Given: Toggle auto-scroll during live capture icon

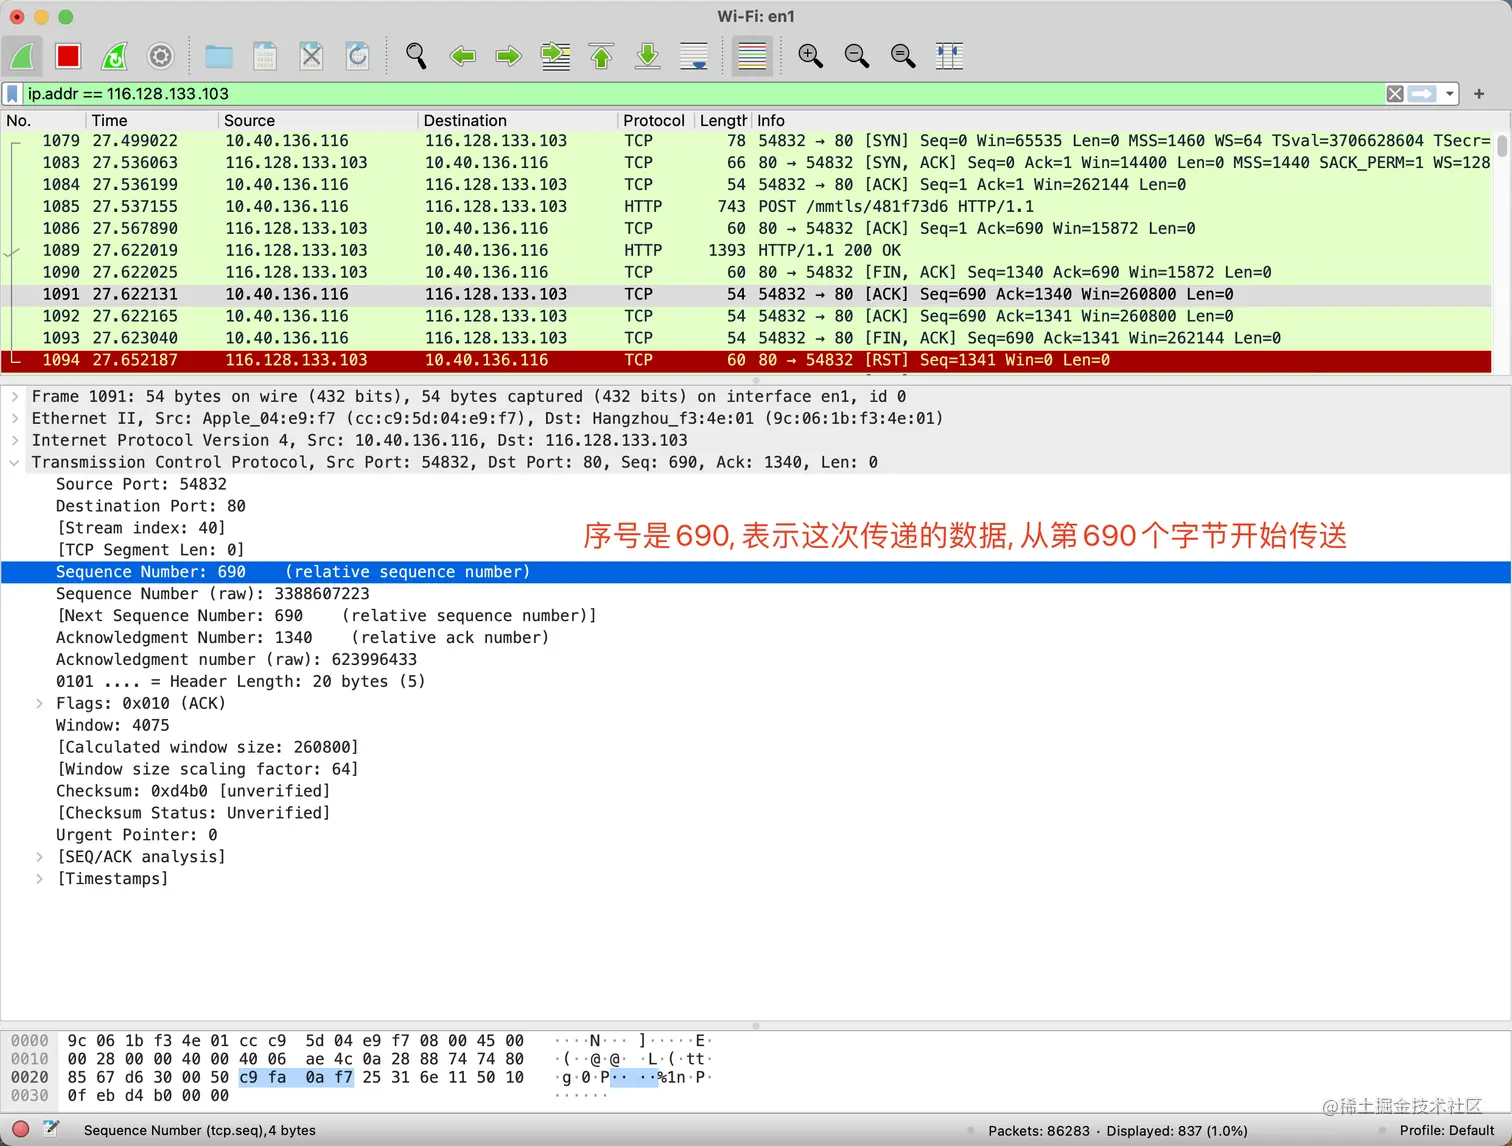Looking at the screenshot, I should (x=694, y=56).
